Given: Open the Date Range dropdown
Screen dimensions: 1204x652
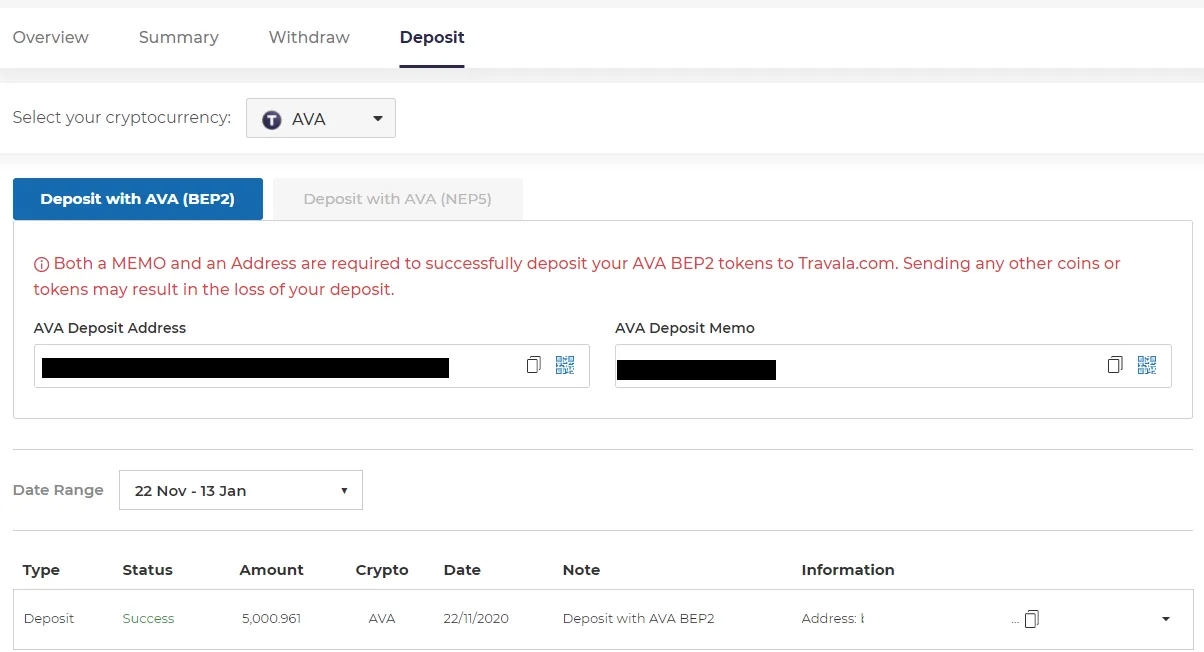Looking at the screenshot, I should point(241,490).
